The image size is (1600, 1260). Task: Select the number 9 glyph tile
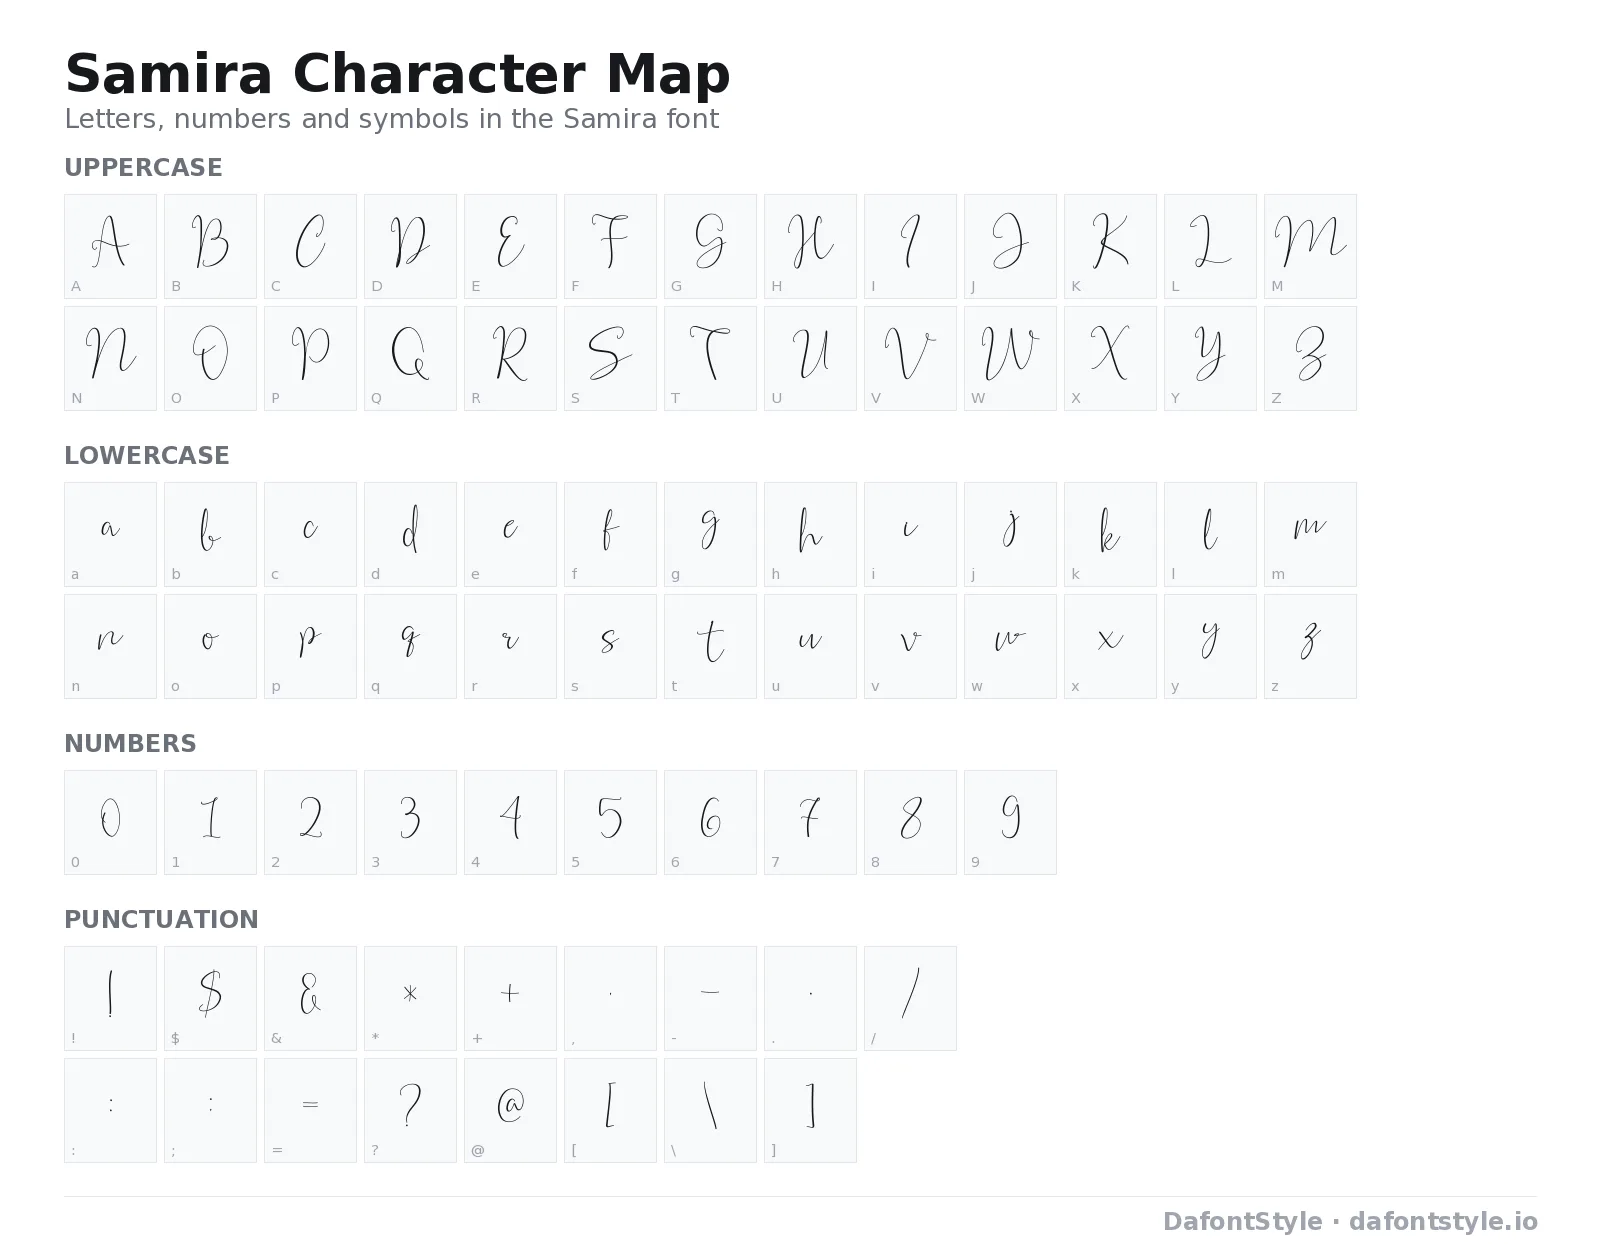tap(1010, 822)
